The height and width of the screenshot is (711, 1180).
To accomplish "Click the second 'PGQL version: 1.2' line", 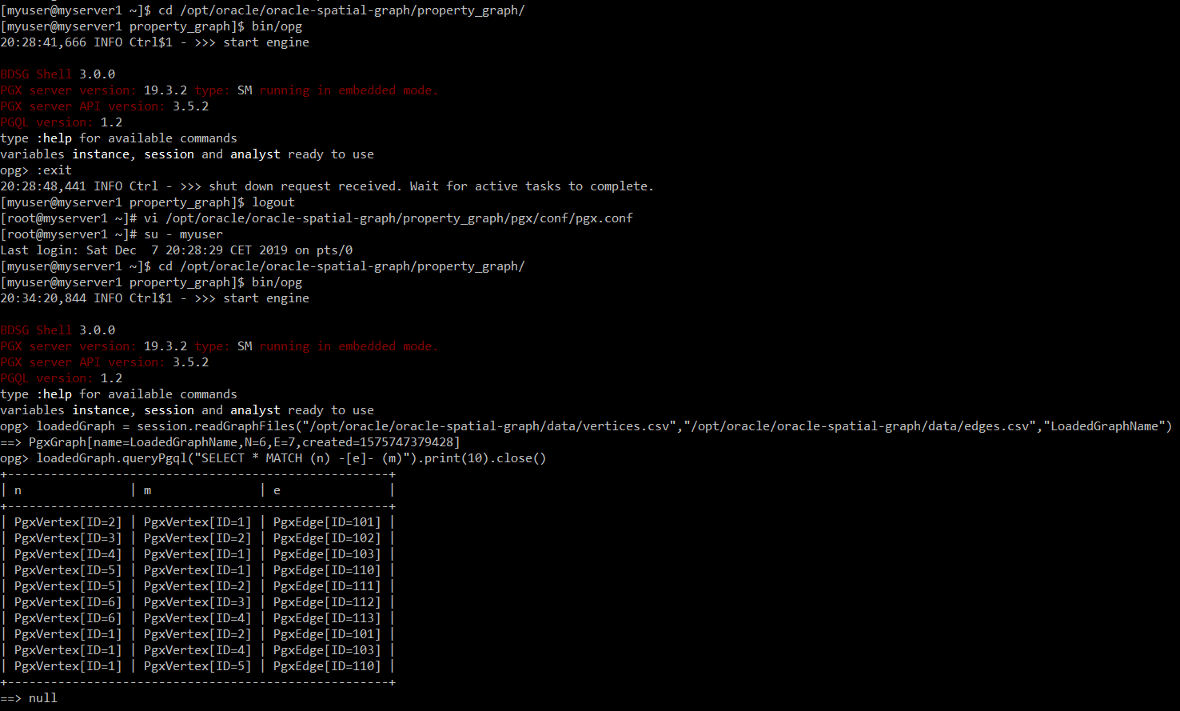I will pos(61,378).
